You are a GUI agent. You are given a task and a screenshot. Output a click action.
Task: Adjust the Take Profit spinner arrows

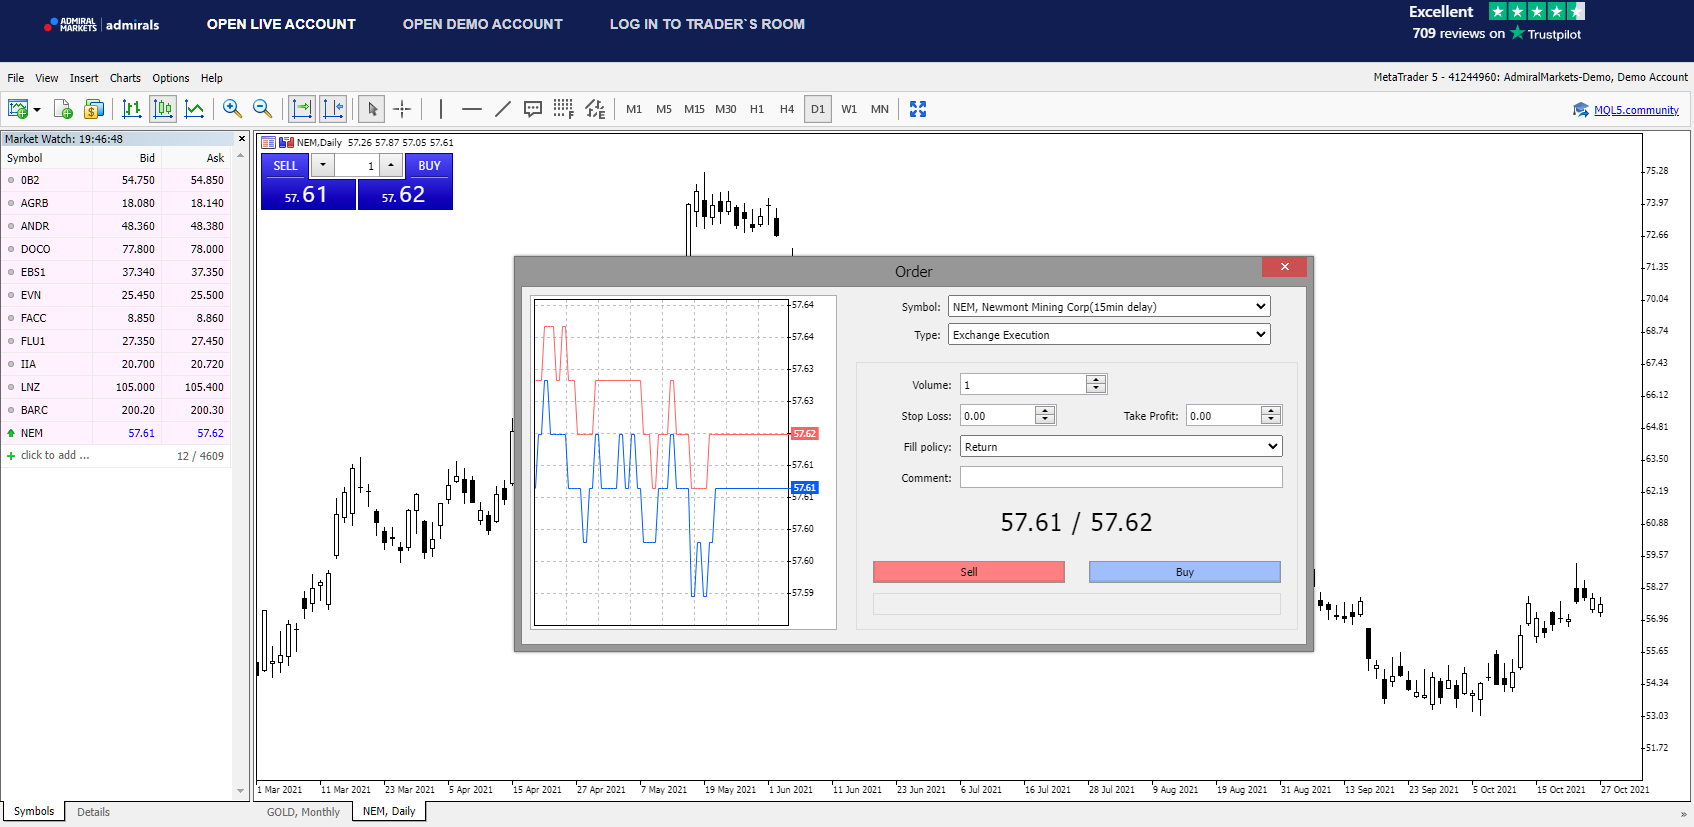tap(1271, 416)
